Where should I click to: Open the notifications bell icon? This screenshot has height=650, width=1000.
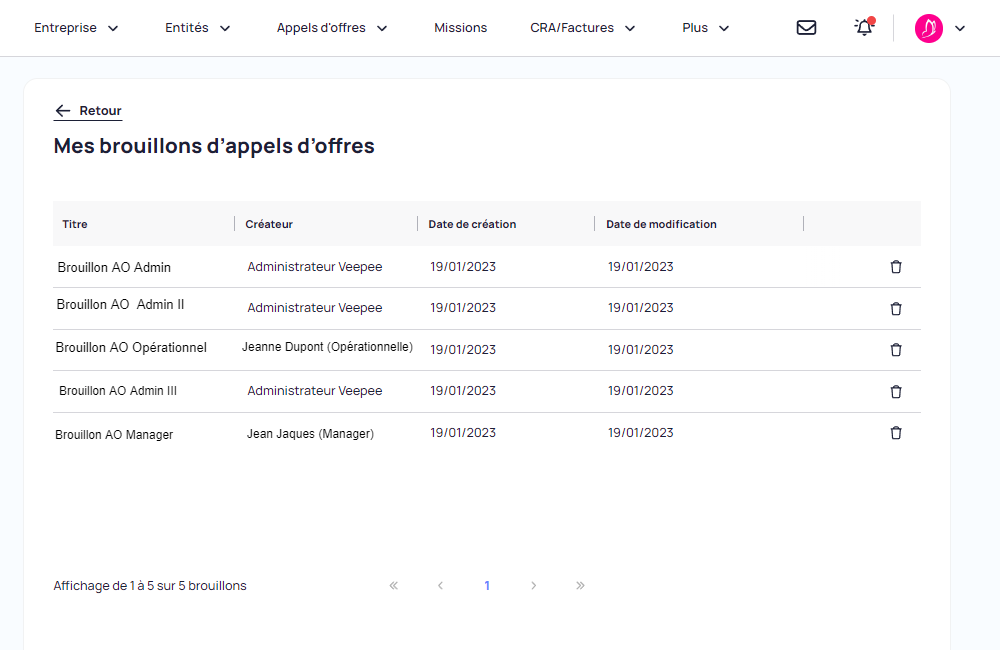(864, 27)
